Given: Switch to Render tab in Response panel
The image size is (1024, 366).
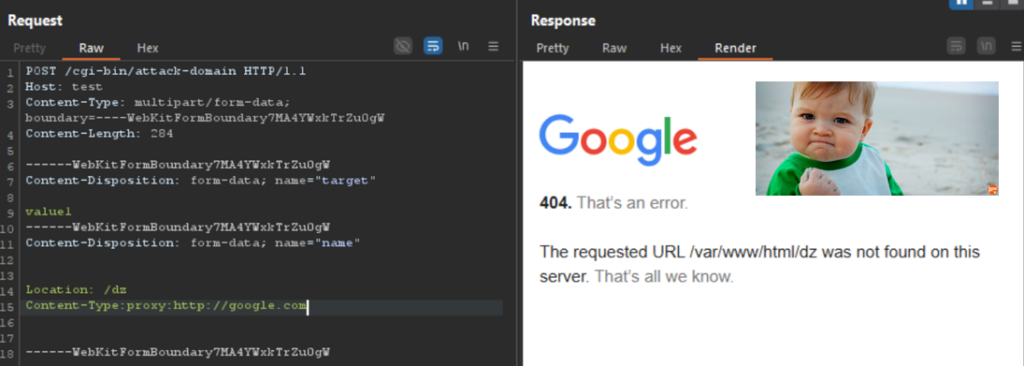Looking at the screenshot, I should pos(735,48).
